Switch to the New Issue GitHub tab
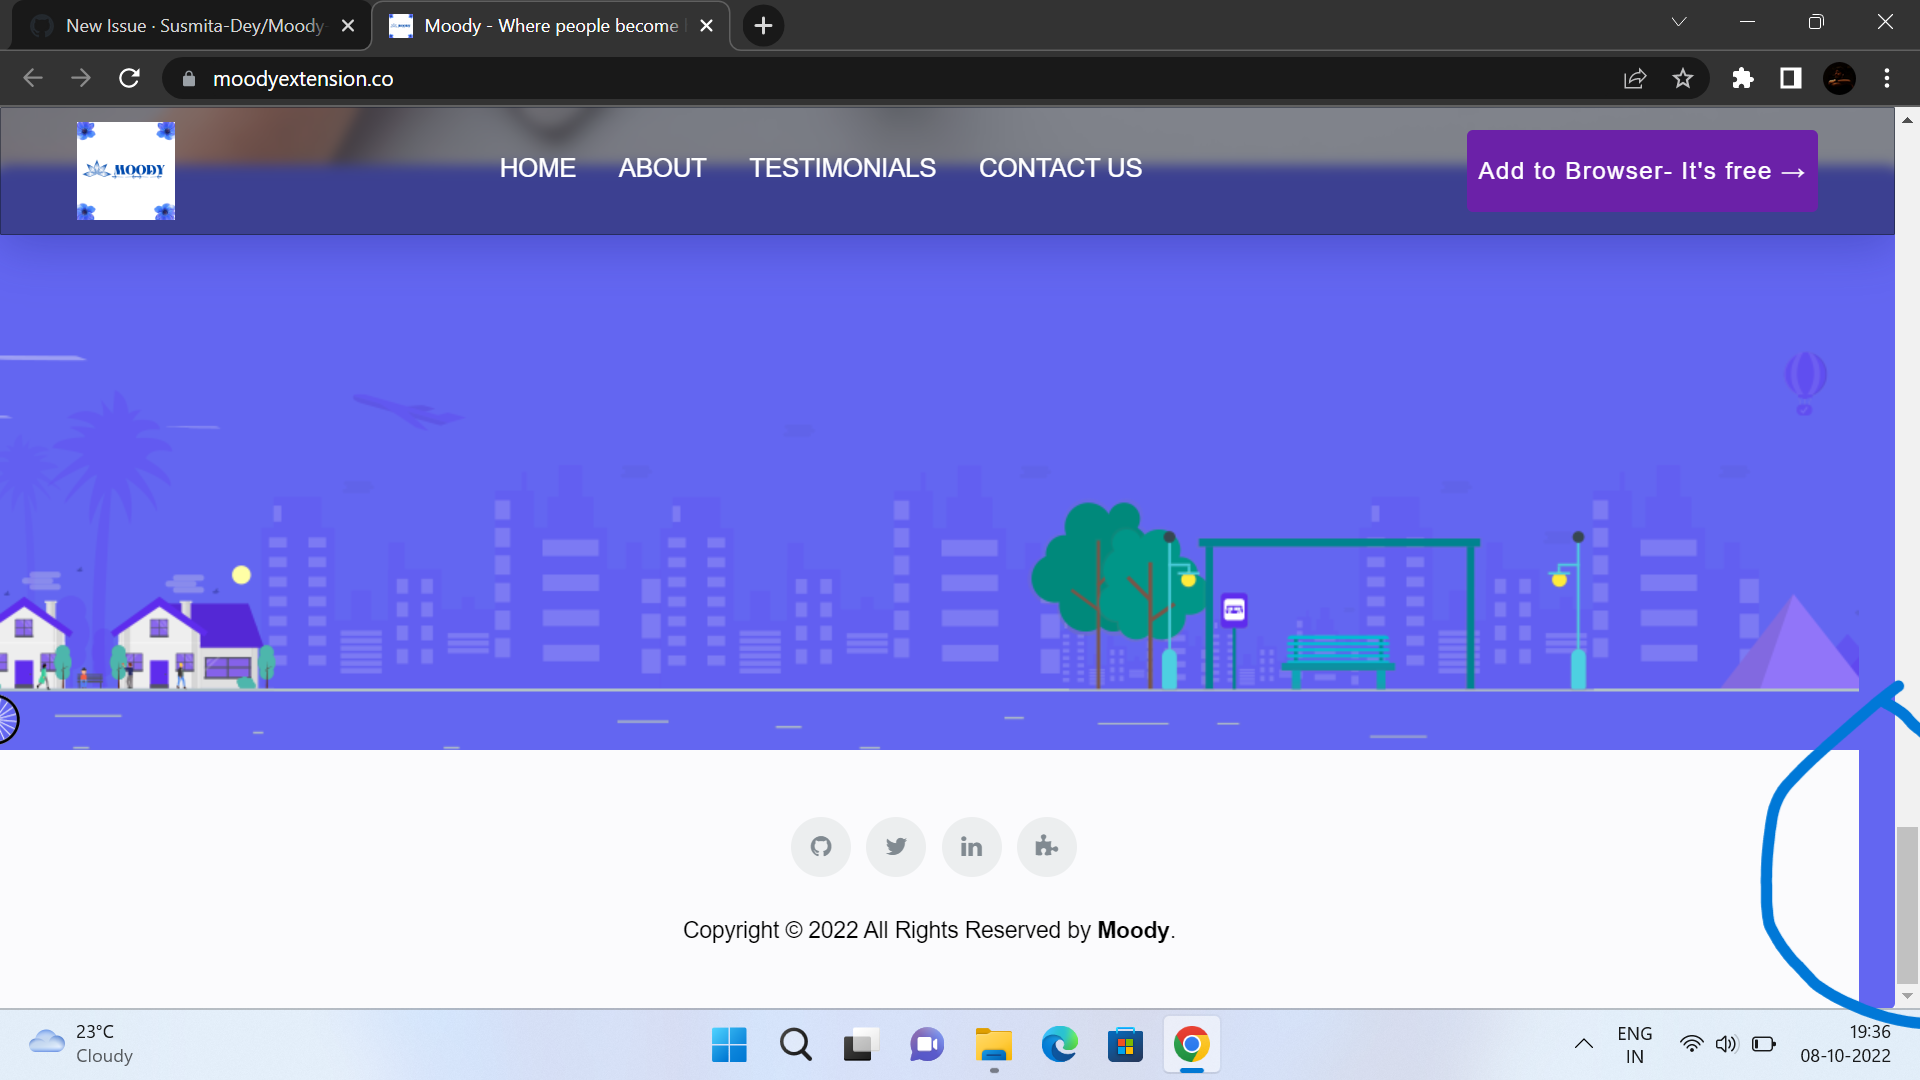The image size is (1920, 1080). point(190,25)
